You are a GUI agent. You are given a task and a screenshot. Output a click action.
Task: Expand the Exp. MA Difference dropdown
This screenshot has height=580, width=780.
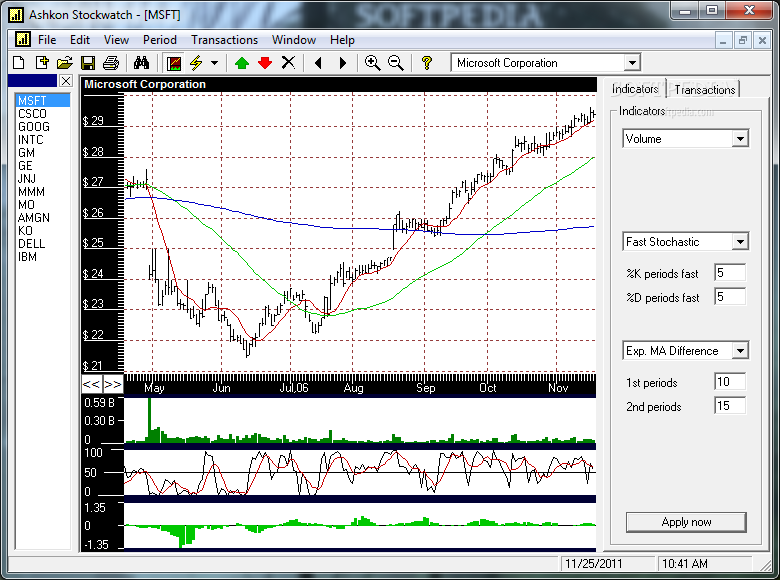tap(740, 351)
